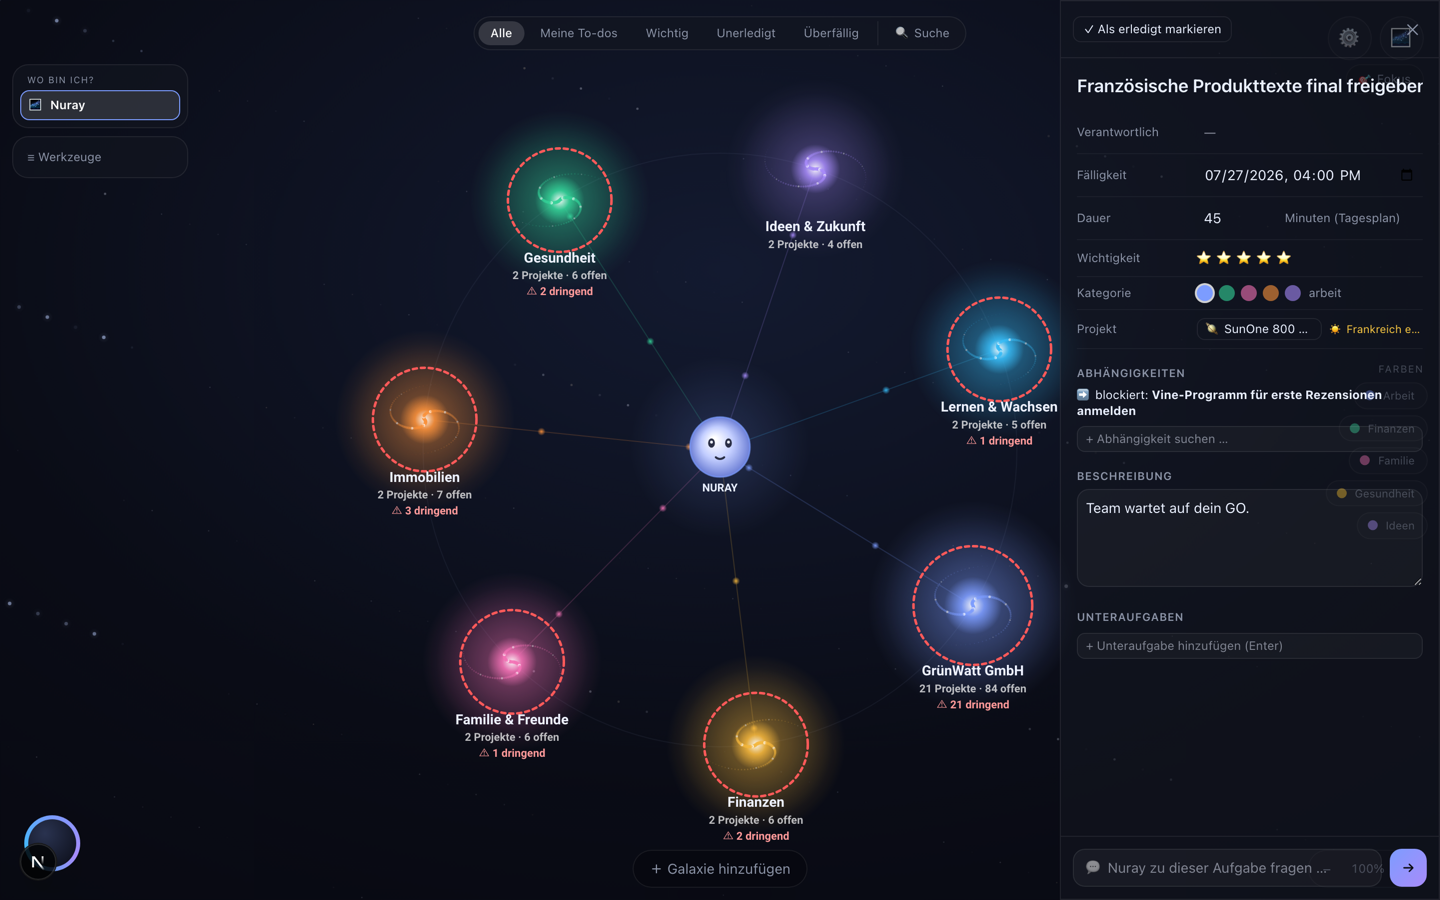Follow the Frankreich project link
Image resolution: width=1440 pixels, height=900 pixels.
pyautogui.click(x=1375, y=329)
